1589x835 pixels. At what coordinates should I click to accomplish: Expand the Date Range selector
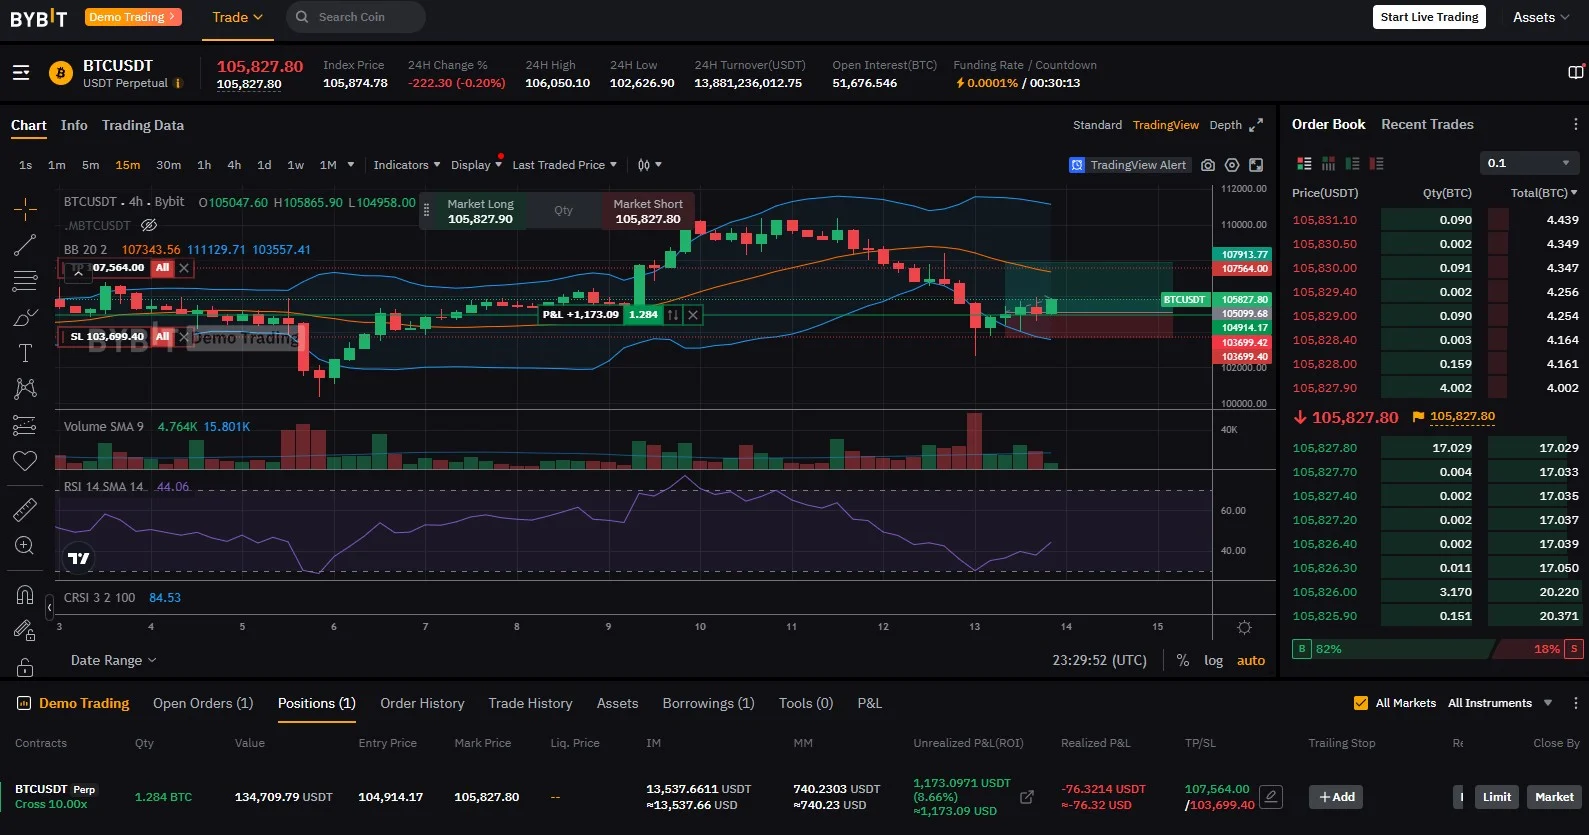113,661
